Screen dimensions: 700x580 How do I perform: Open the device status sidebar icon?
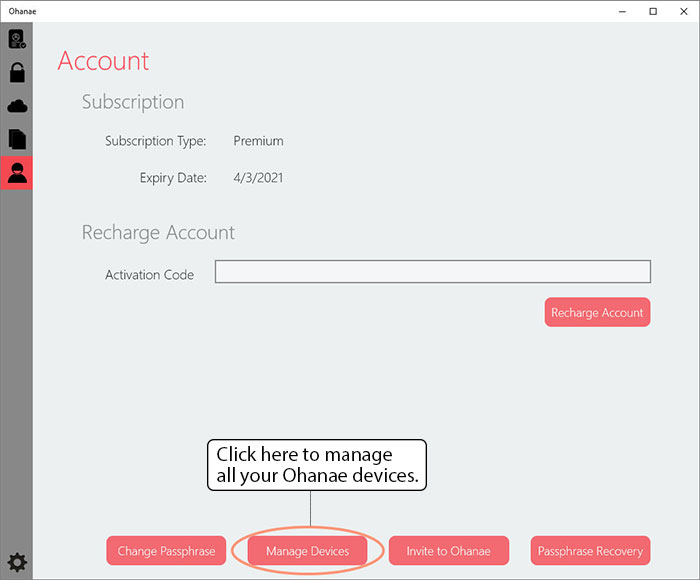(x=17, y=39)
